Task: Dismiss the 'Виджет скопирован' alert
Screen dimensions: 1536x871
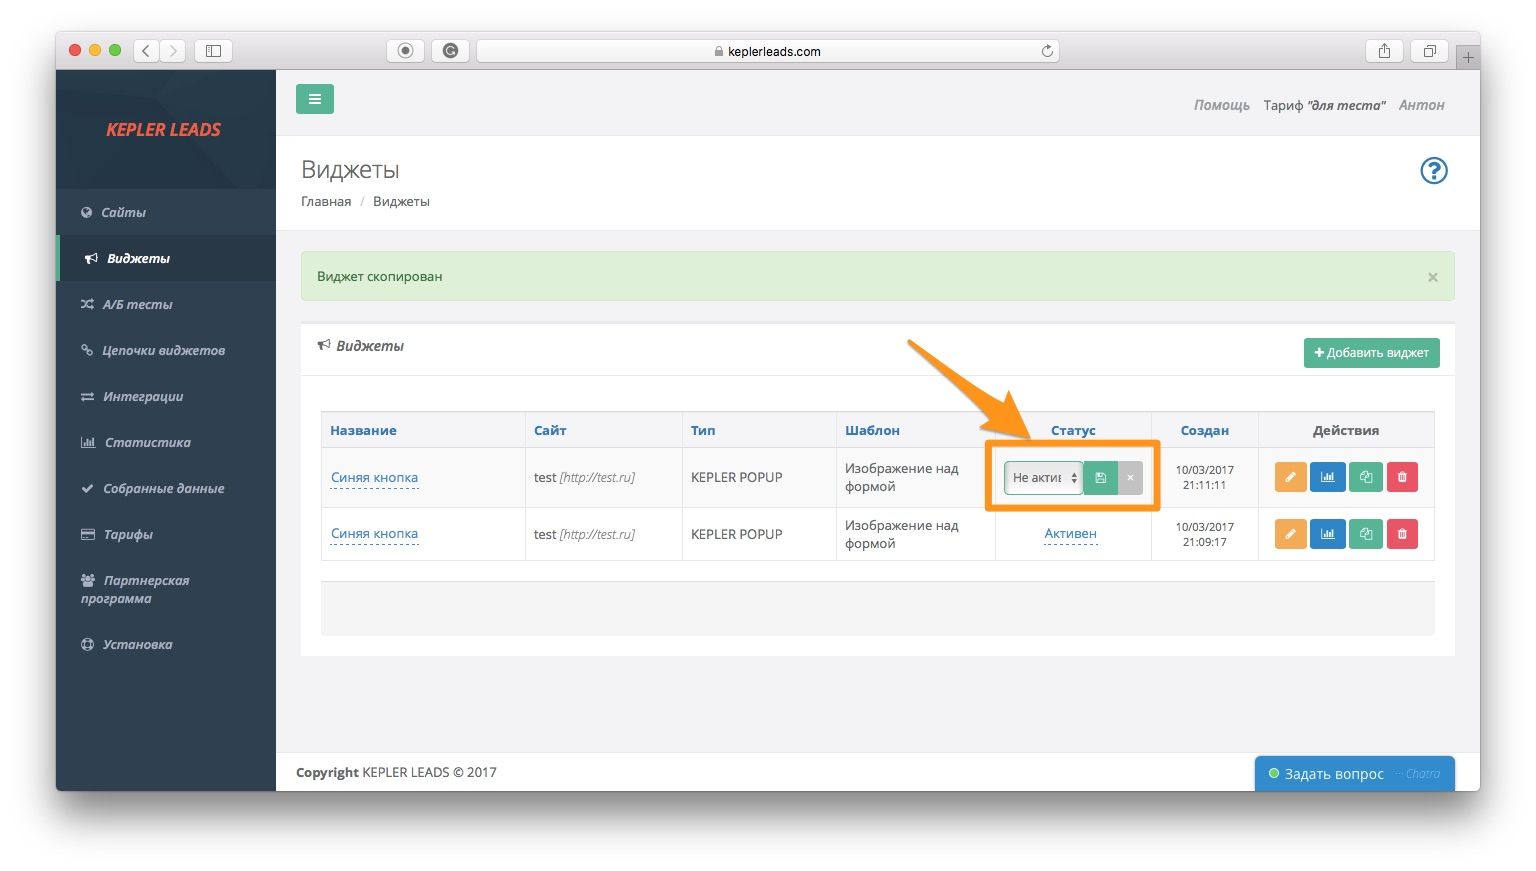Action: pos(1433,277)
